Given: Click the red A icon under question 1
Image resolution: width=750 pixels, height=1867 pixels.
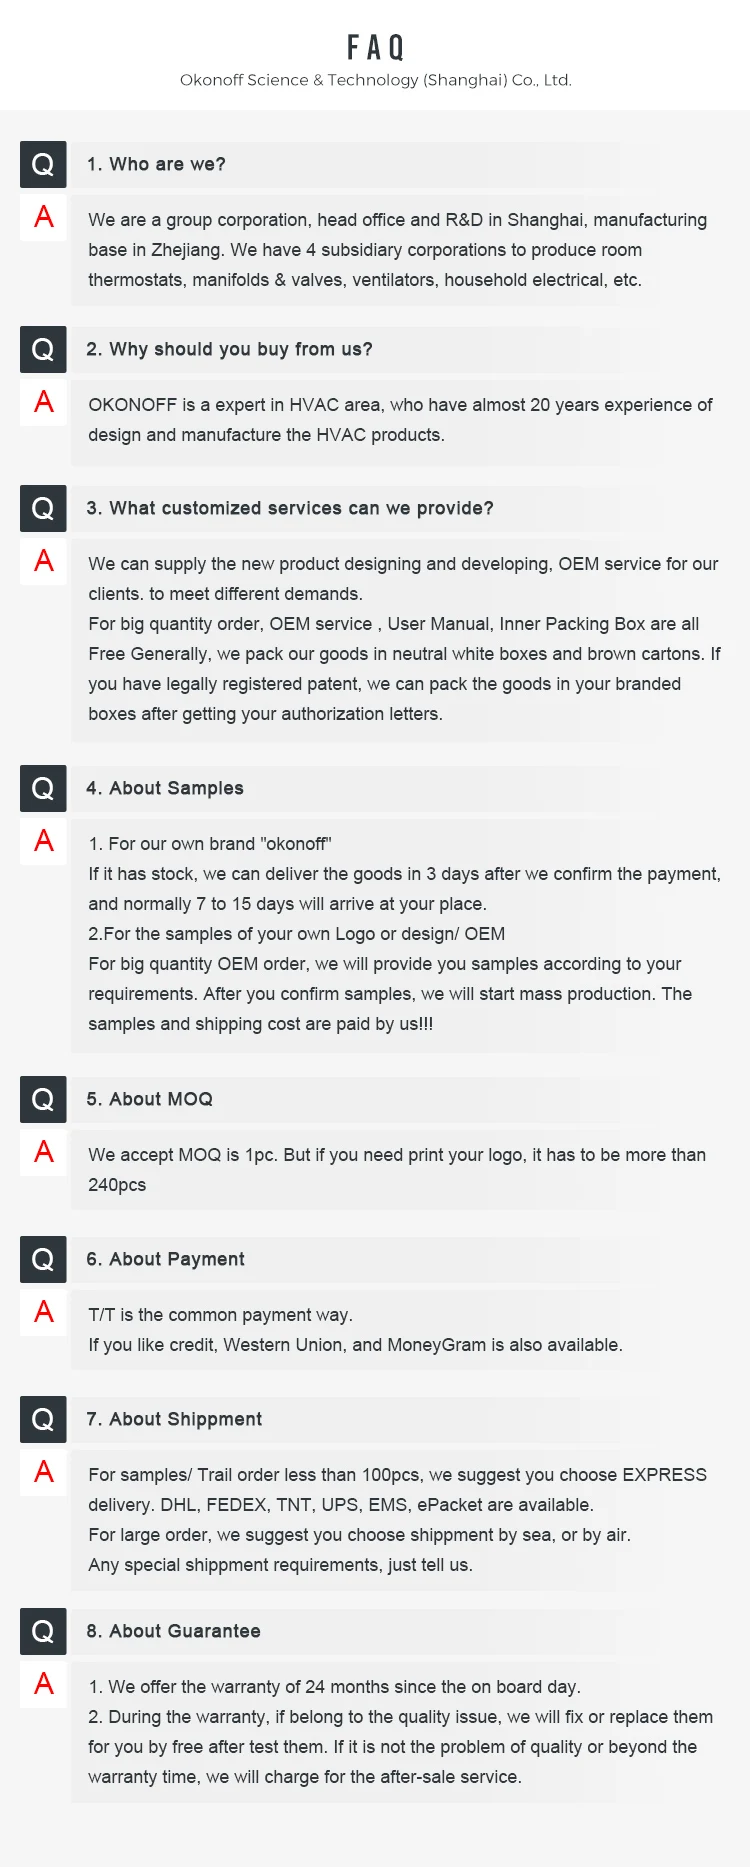Looking at the screenshot, I should 43,217.
